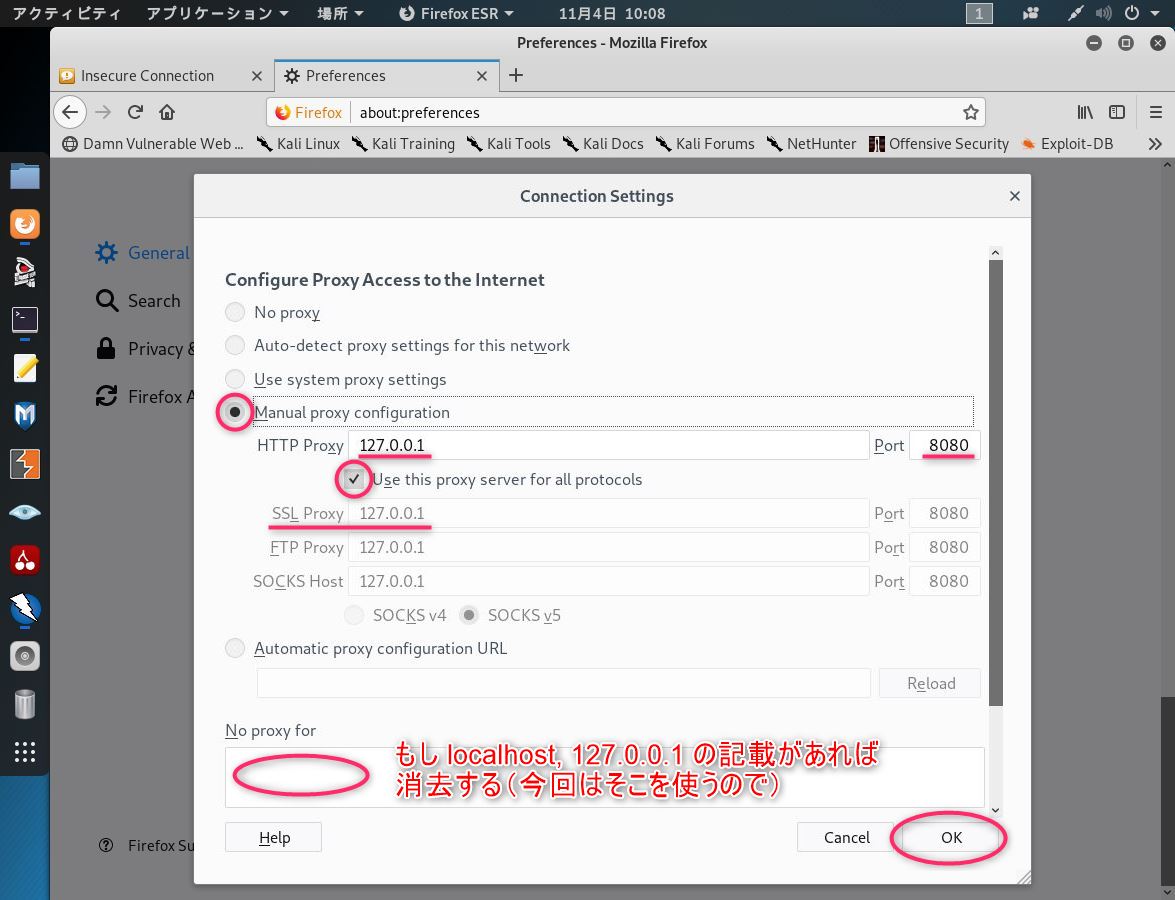Open the Kali Tools bookmark
This screenshot has width=1175, height=900.
[509, 144]
